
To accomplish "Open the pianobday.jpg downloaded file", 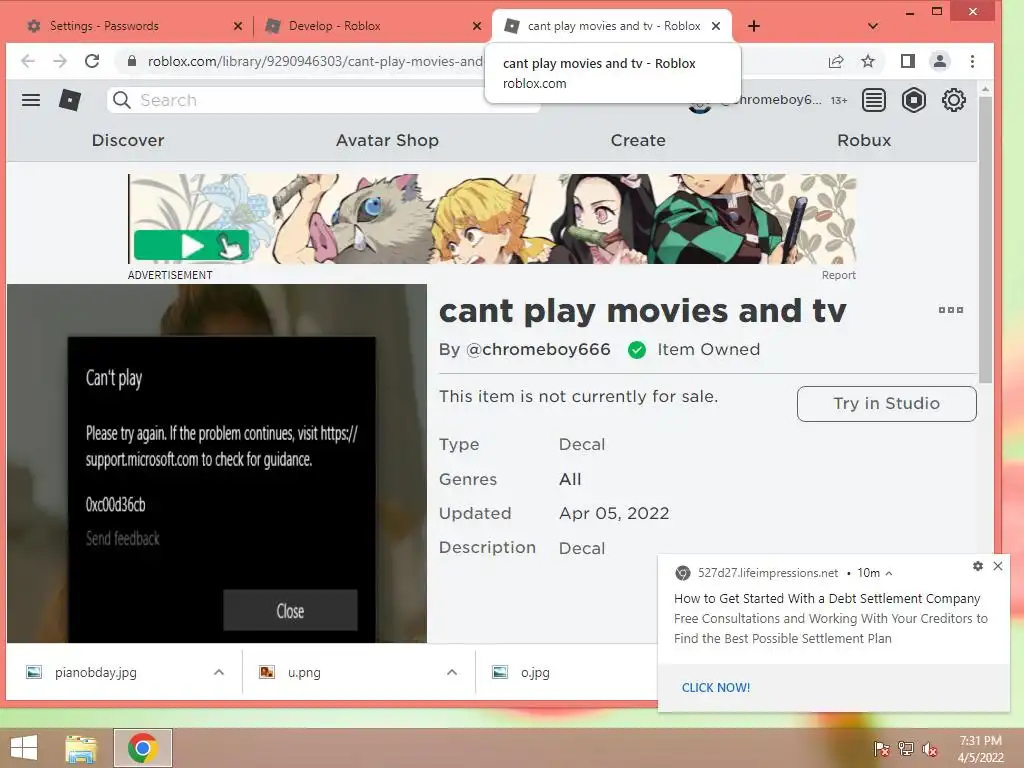I will click(96, 672).
